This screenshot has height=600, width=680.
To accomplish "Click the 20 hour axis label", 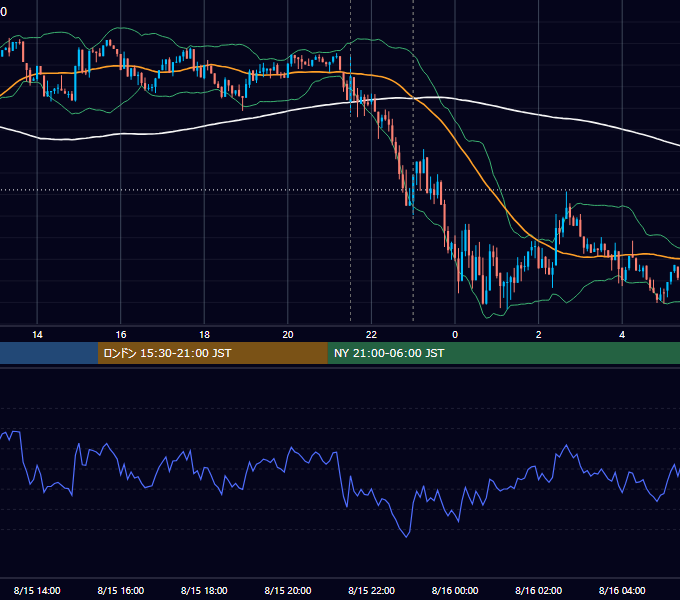I will click(288, 335).
